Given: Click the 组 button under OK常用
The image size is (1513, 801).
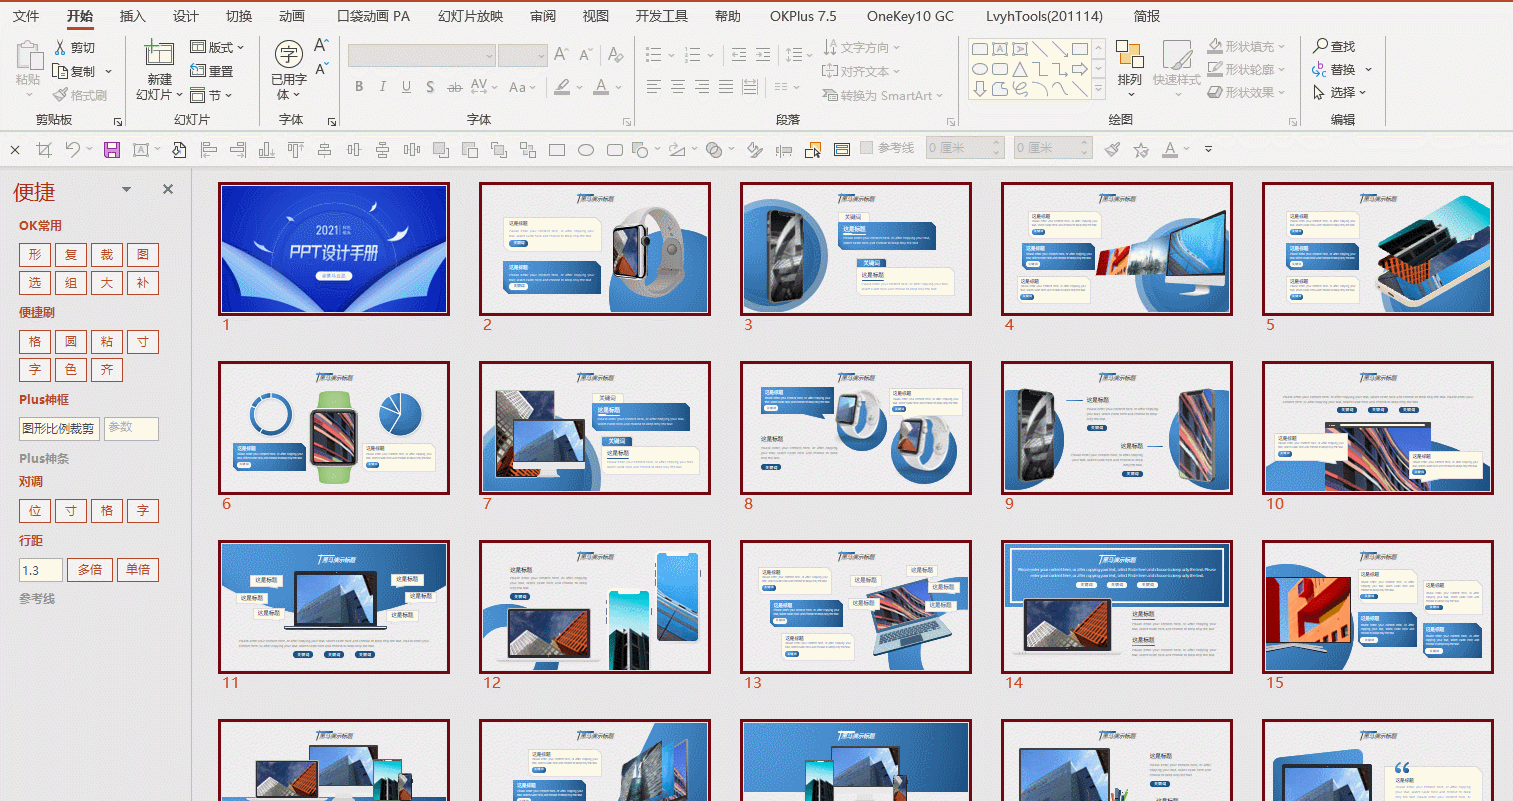Looking at the screenshot, I should [71, 283].
